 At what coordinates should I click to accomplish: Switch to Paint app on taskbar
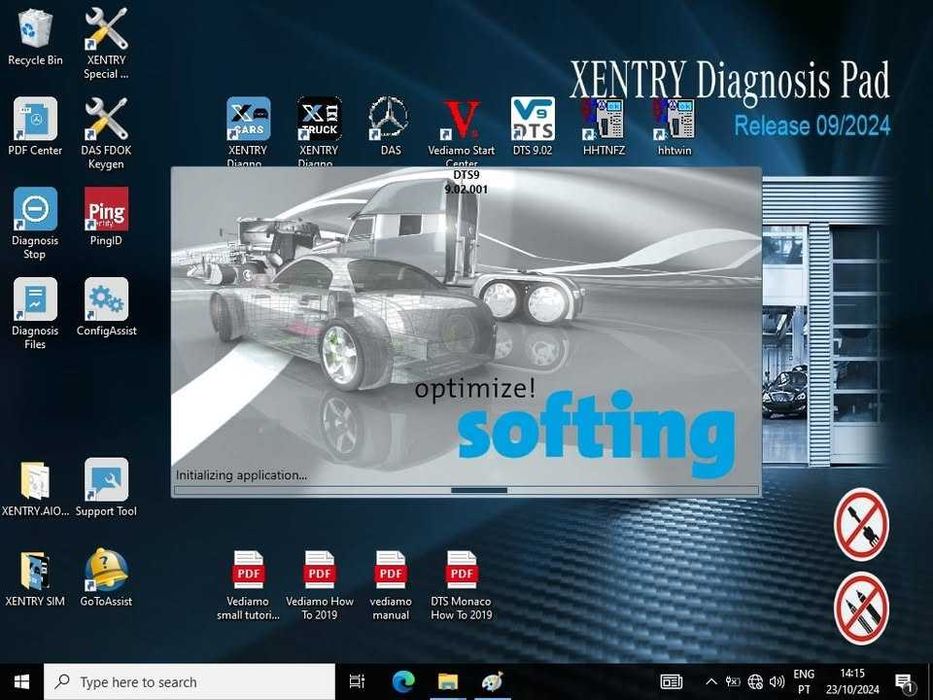pos(493,682)
